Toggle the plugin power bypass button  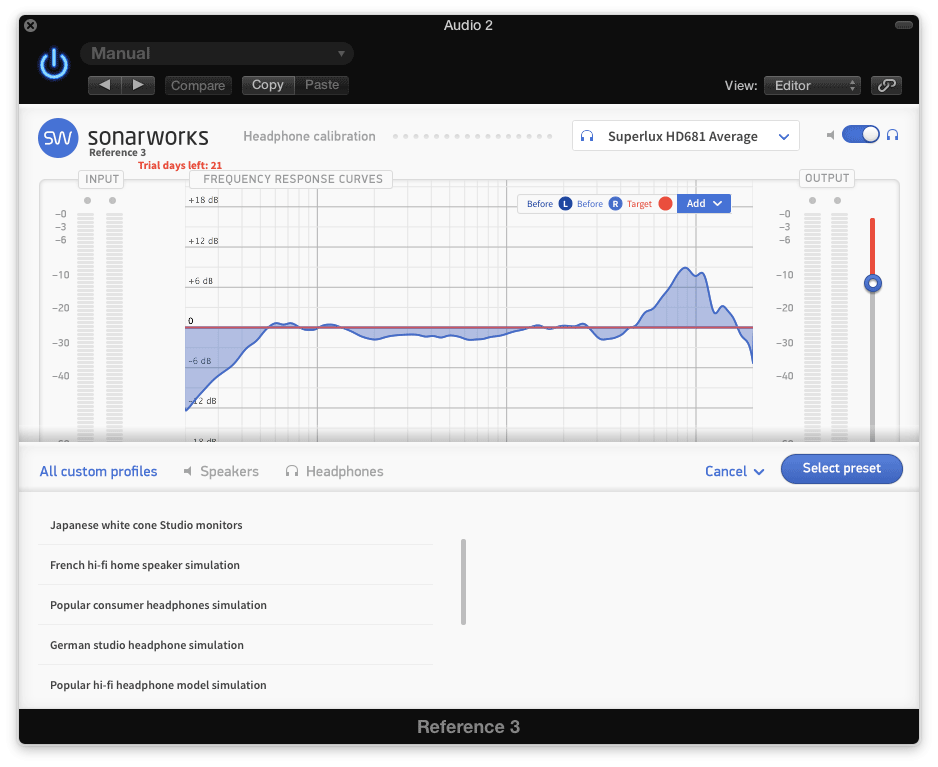coord(54,64)
